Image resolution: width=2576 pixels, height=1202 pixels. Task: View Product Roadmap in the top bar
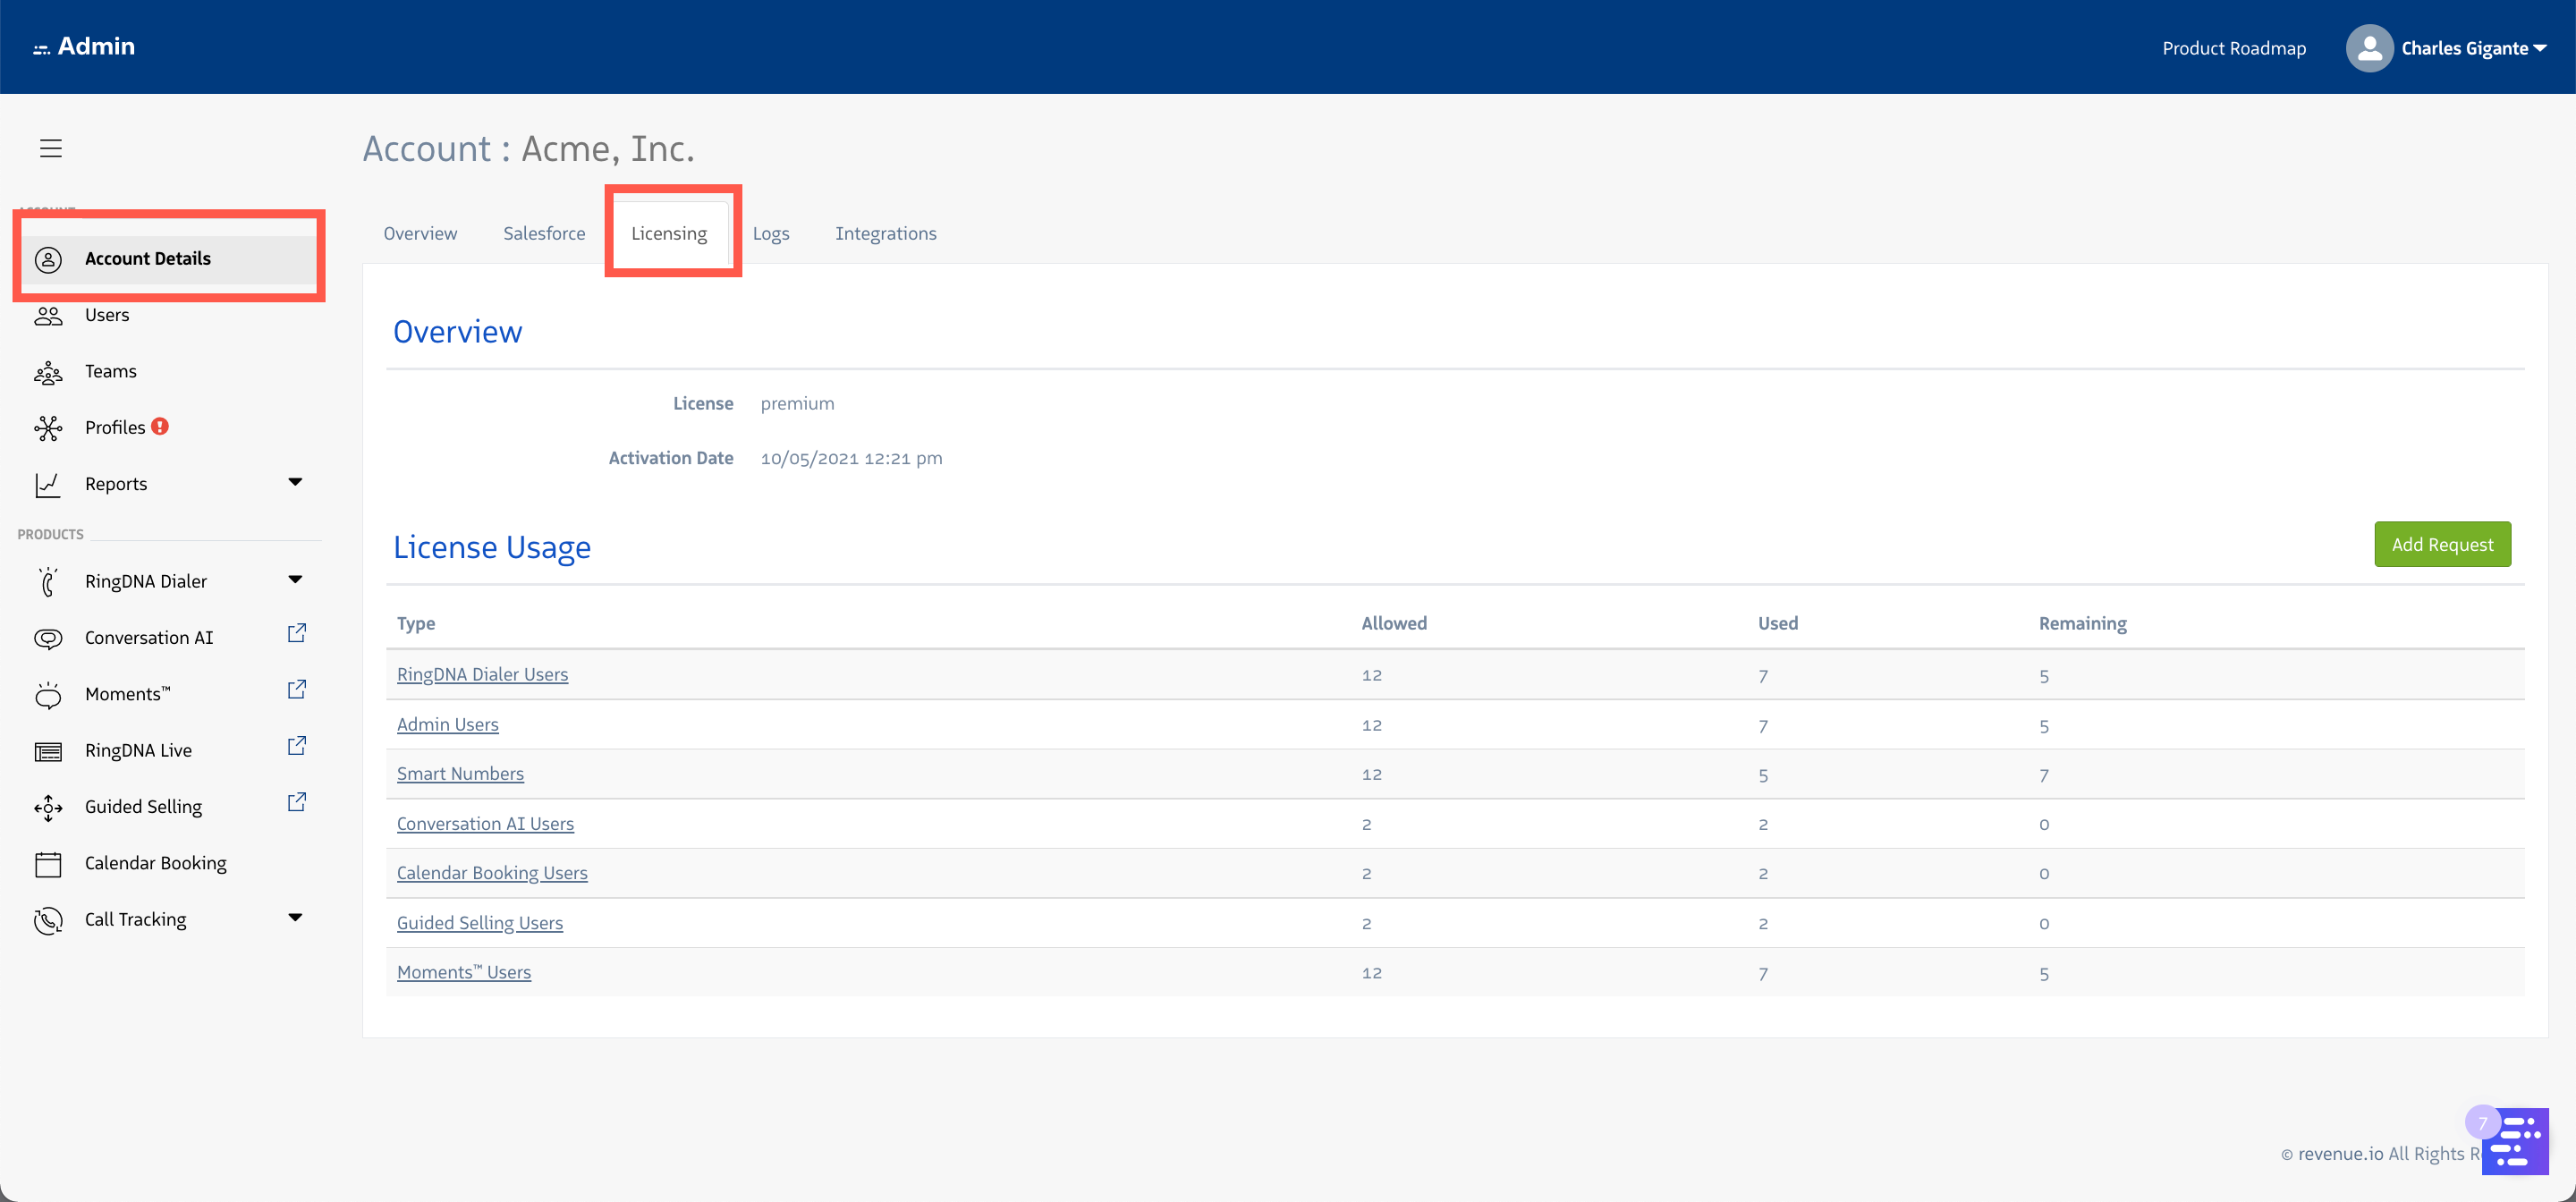tap(2233, 47)
